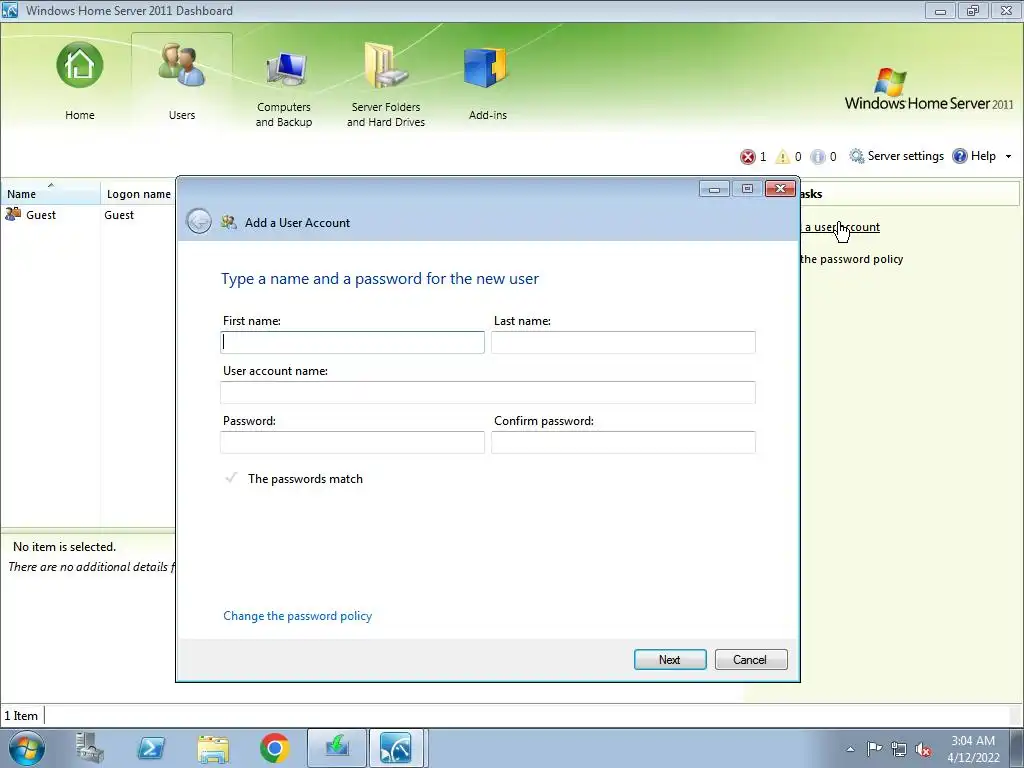Screen dimensions: 1024x768
Task: Open the Home section of the Dashboard
Action: tap(80, 81)
